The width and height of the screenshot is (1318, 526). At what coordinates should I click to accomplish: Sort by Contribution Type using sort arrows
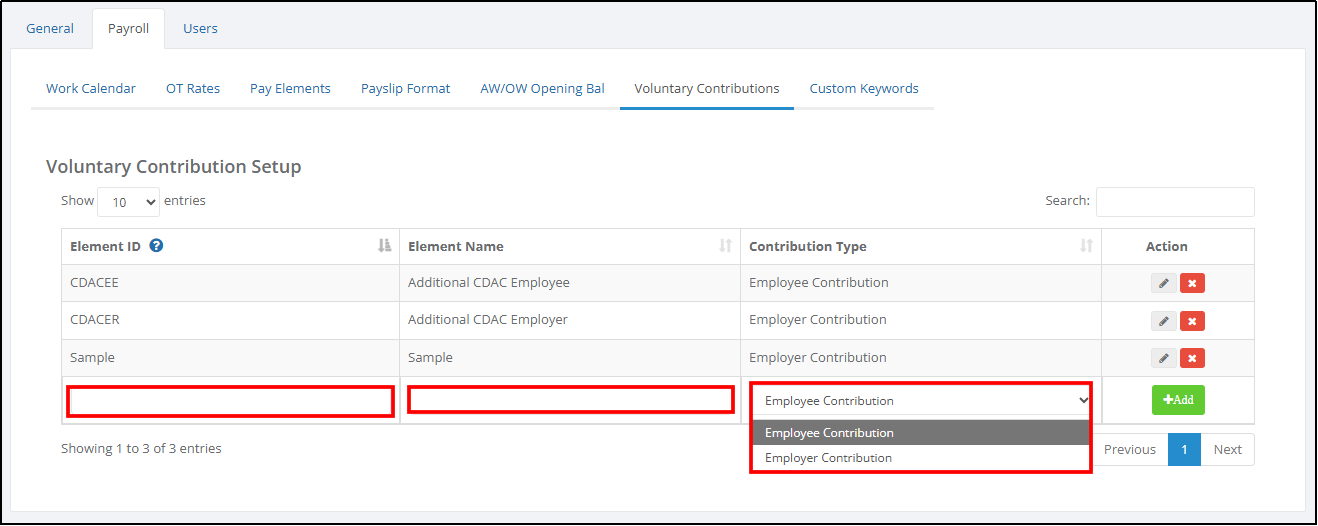1086,246
